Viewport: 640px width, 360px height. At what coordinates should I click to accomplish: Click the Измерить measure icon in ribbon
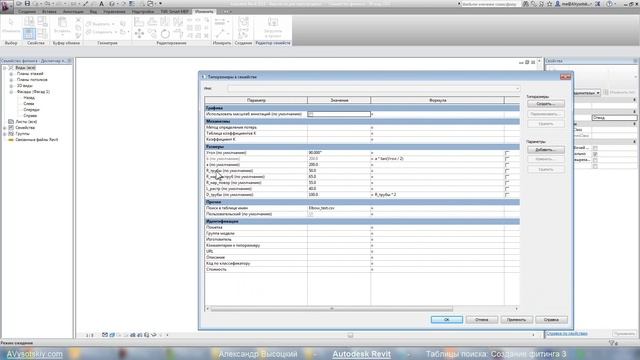coord(220,22)
